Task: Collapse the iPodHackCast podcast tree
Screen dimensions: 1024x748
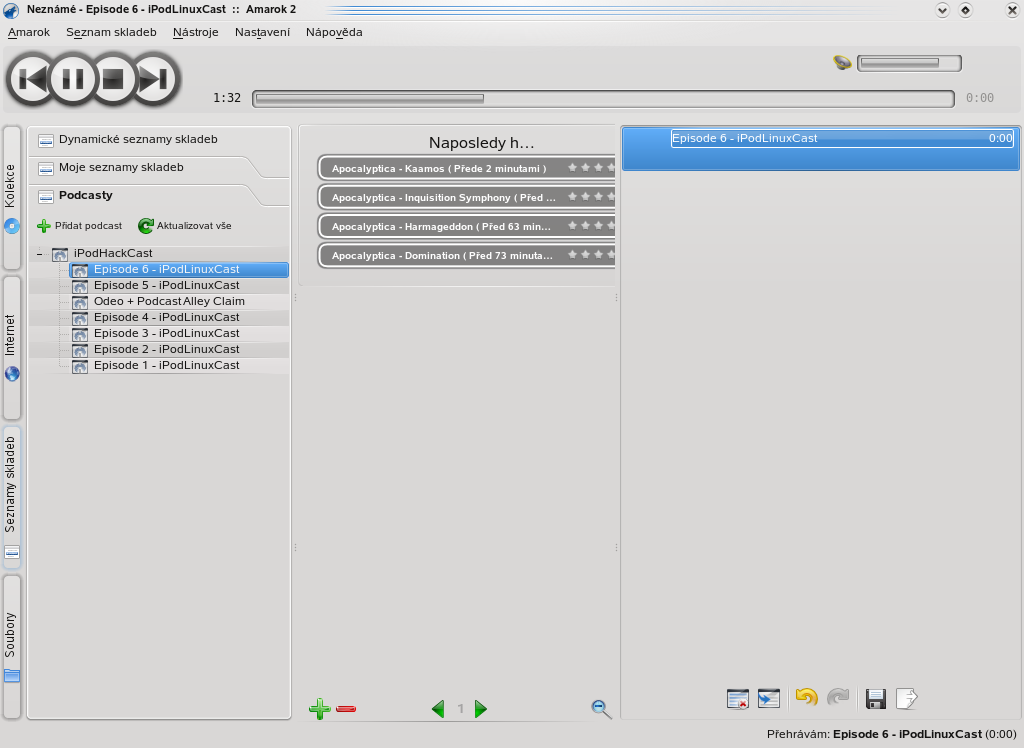Action: tap(40, 254)
